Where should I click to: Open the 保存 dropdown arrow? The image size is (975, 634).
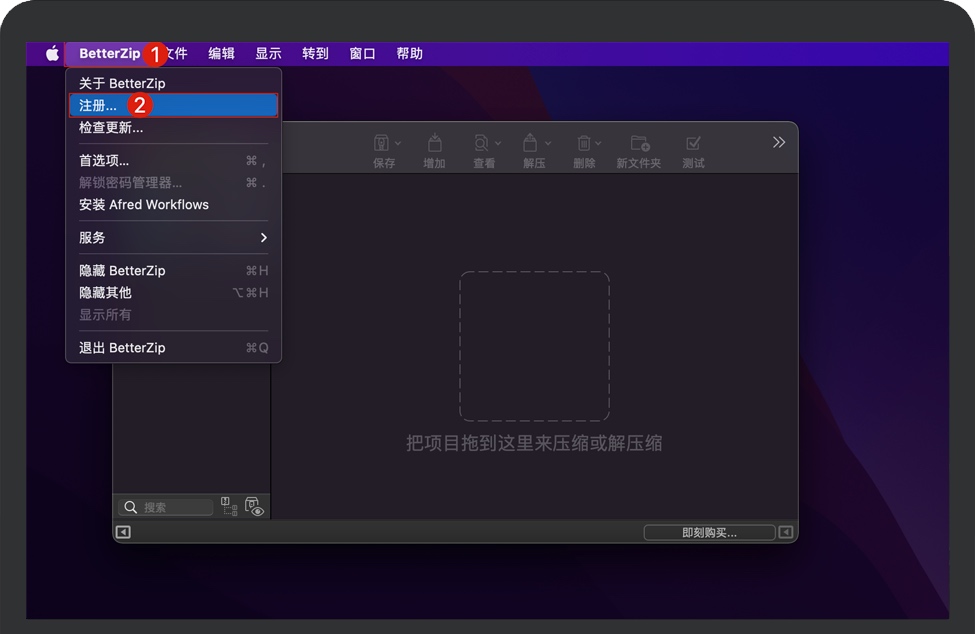pos(398,144)
